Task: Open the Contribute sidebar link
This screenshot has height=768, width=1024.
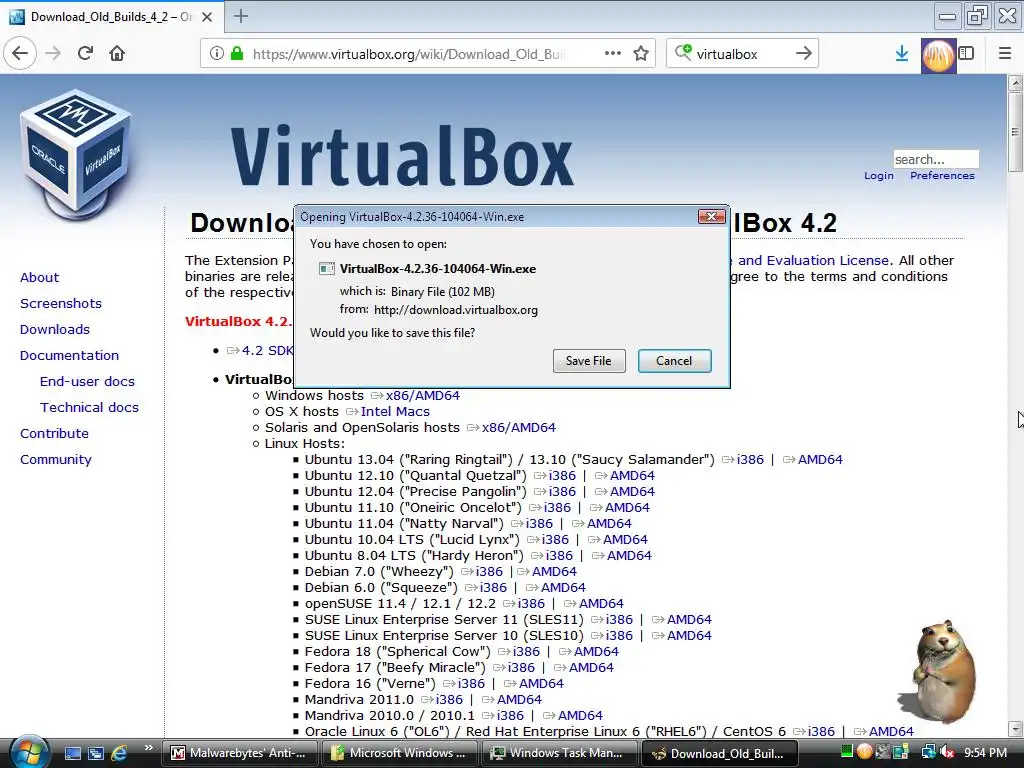Action: [54, 434]
